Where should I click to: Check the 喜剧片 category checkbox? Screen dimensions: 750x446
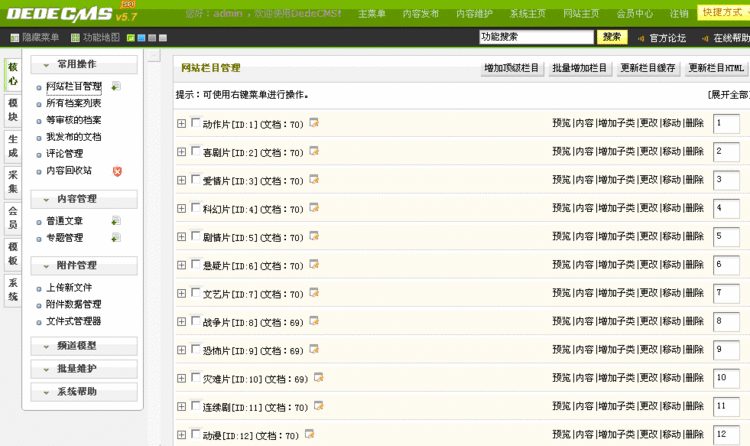(x=195, y=151)
